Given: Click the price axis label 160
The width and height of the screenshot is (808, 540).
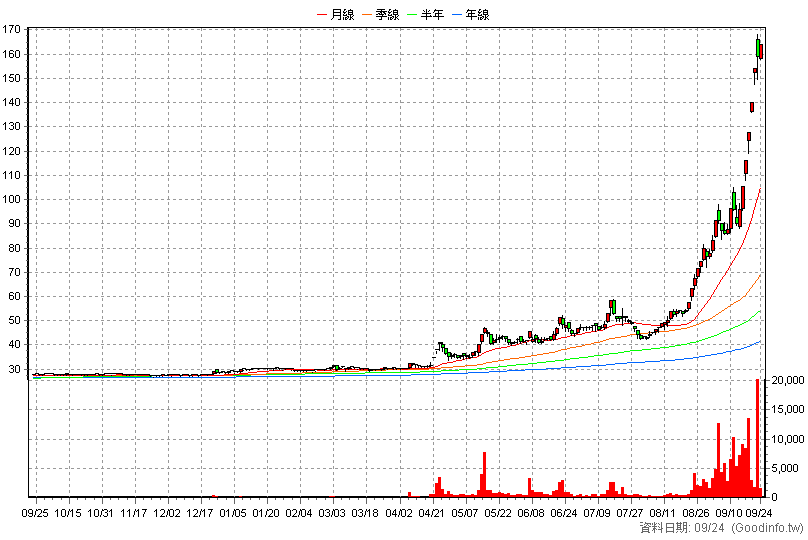Looking at the screenshot, I should (x=11, y=54).
